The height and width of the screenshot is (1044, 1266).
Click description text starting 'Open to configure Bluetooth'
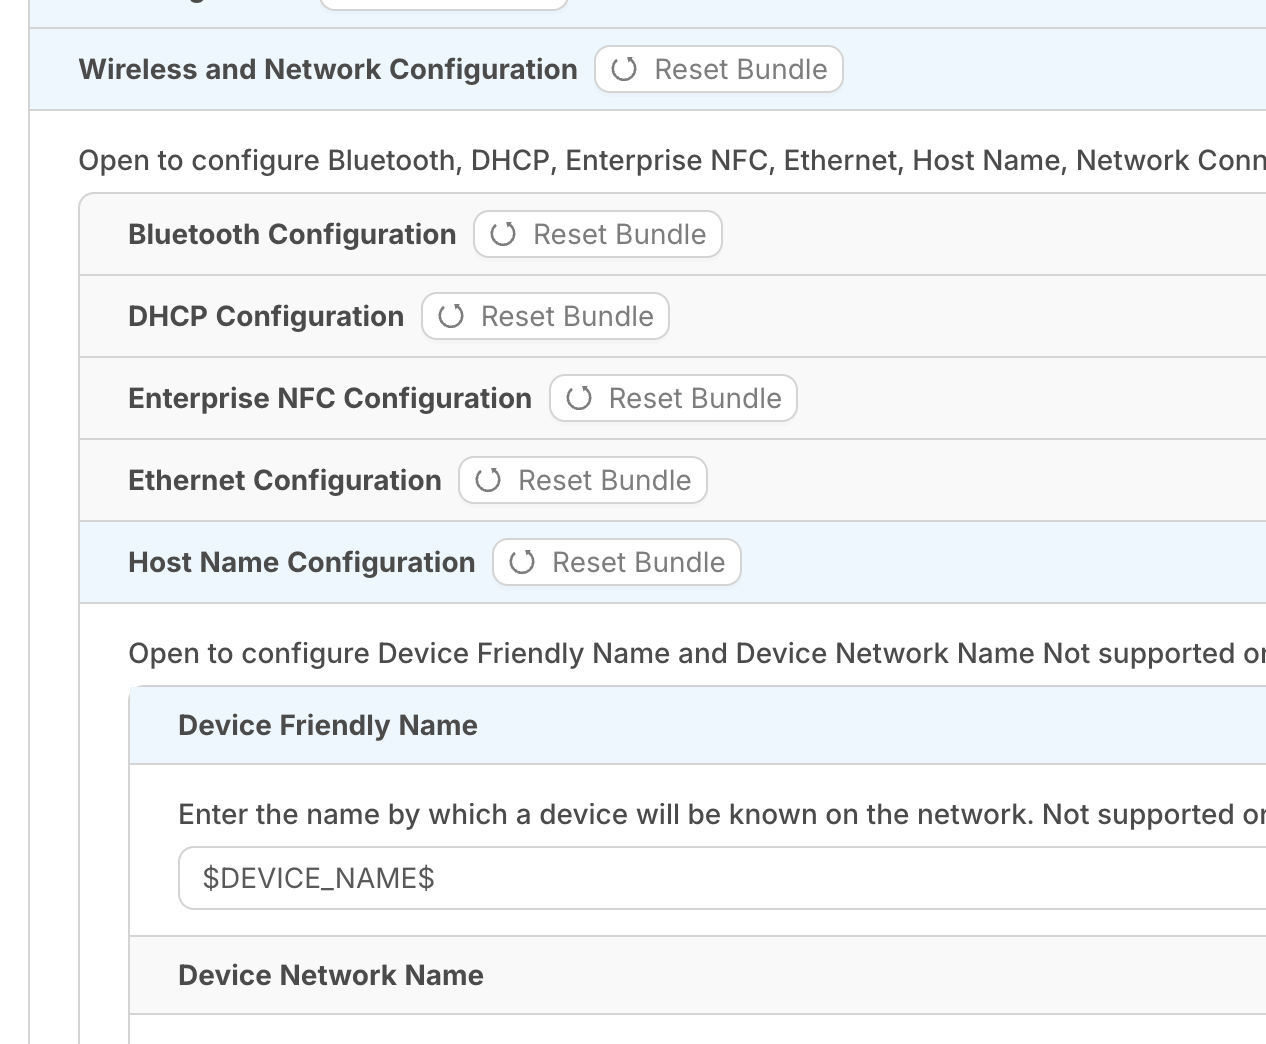point(672,160)
